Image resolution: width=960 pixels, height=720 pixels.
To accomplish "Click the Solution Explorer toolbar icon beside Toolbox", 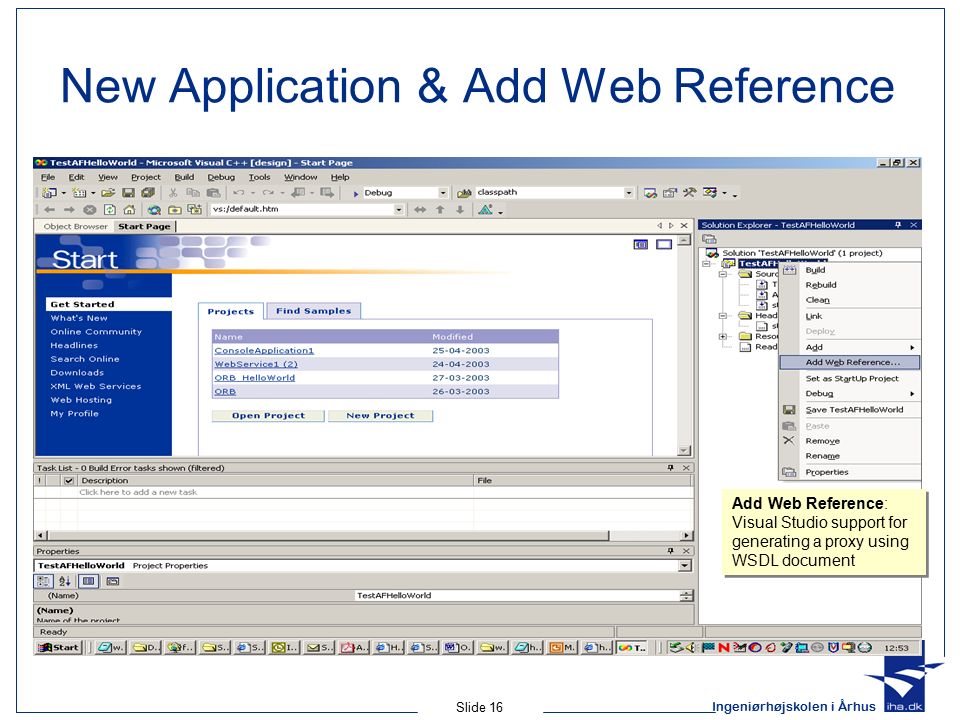I will point(650,193).
